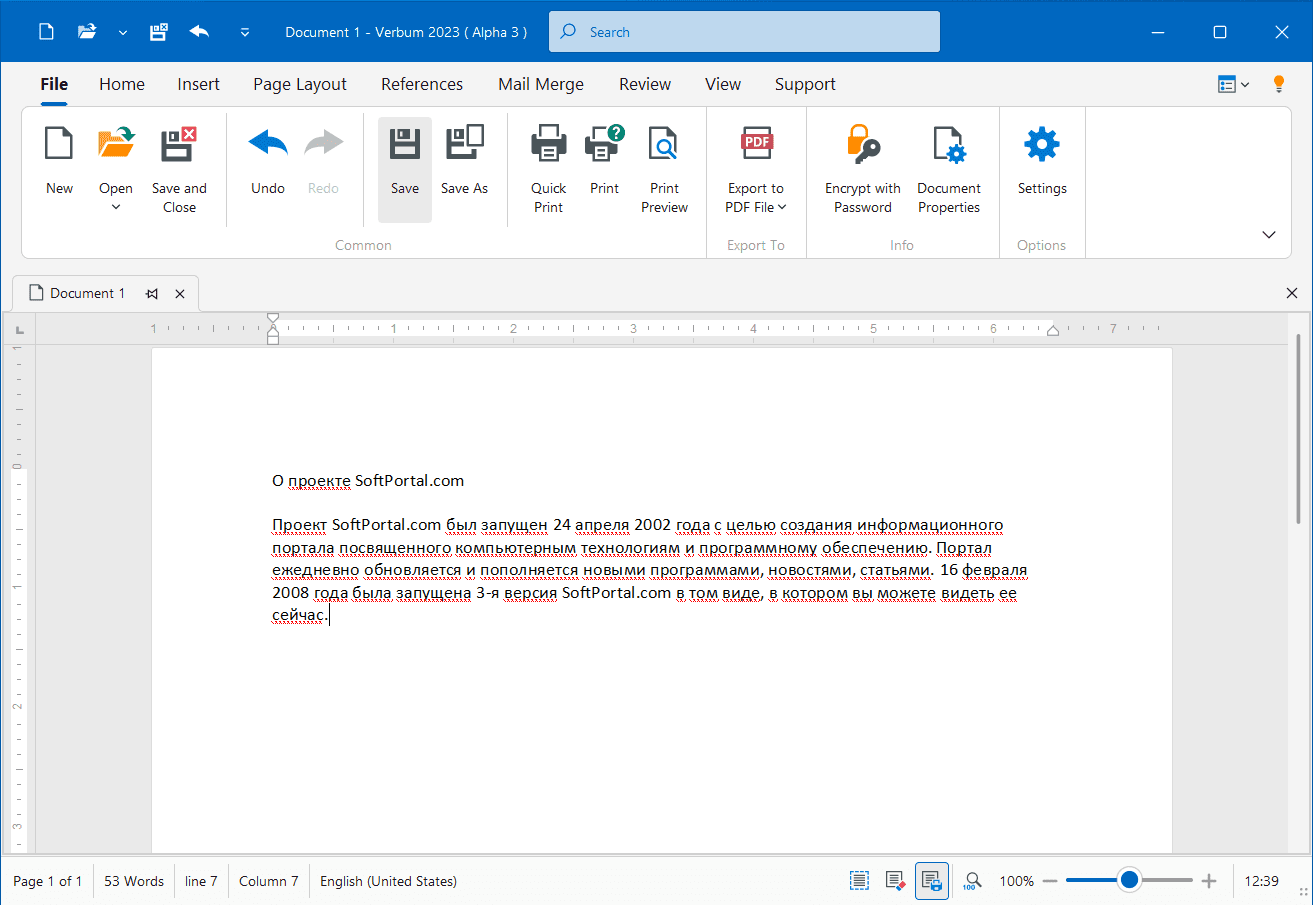
Task: Click the Search box in the title bar
Action: 744,32
